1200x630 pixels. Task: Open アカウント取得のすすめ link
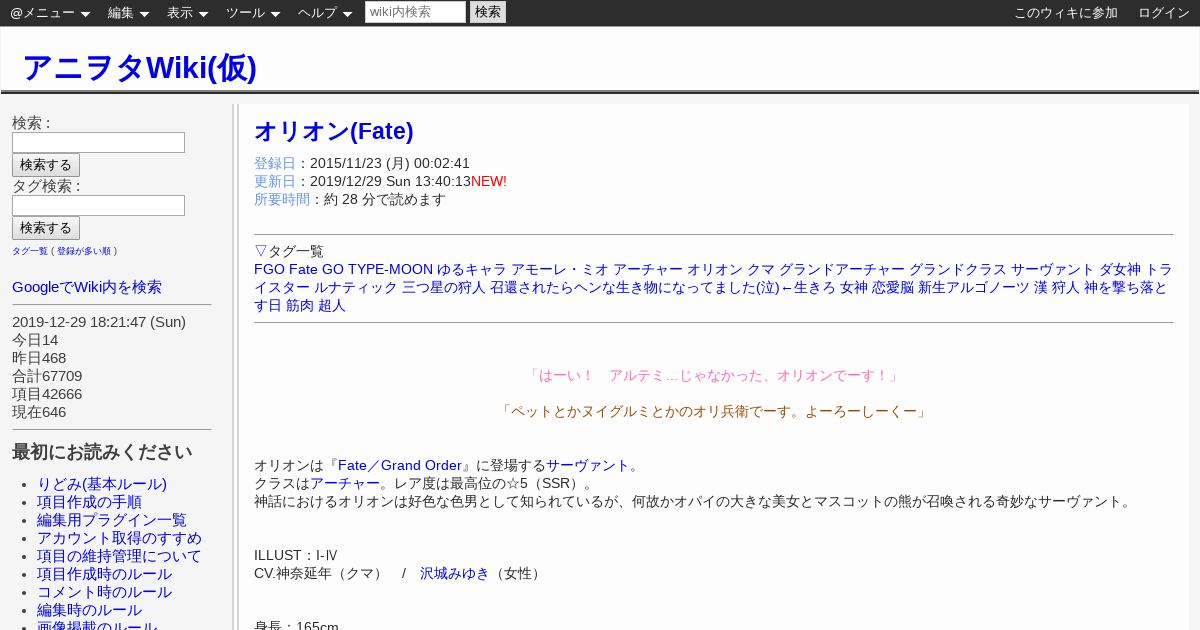[119, 538]
